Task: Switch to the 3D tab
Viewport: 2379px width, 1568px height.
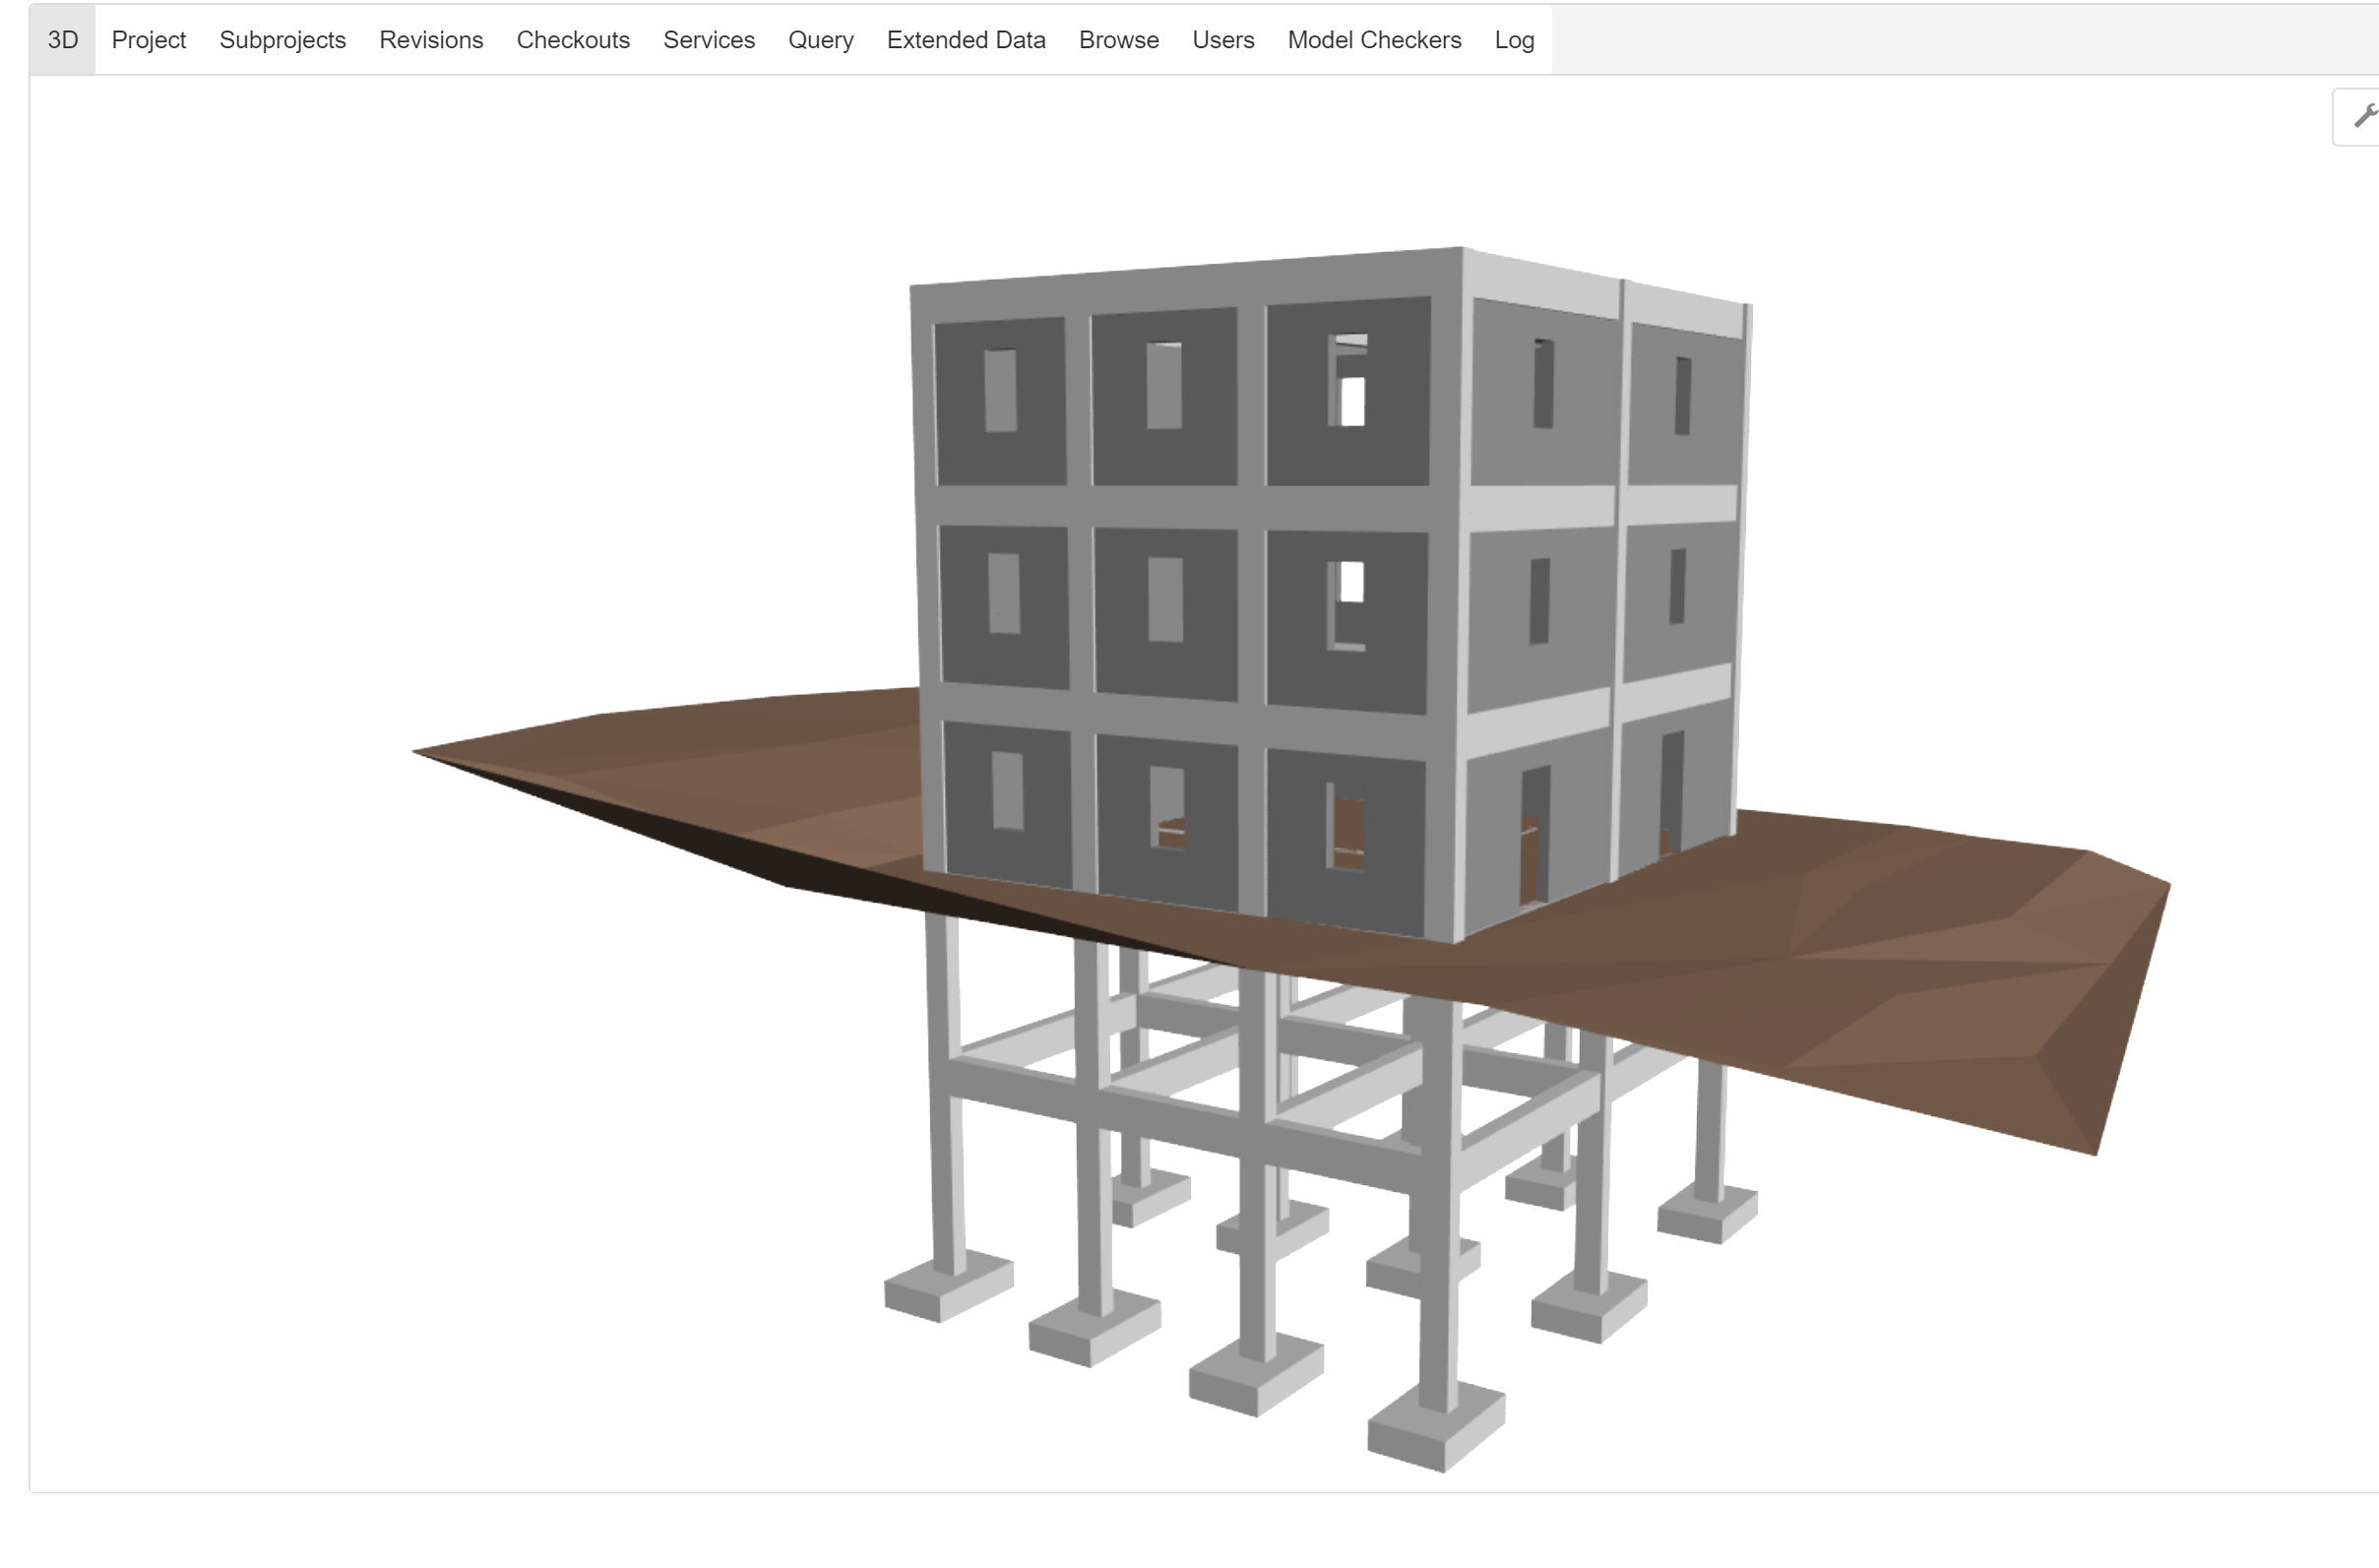Action: 63,39
